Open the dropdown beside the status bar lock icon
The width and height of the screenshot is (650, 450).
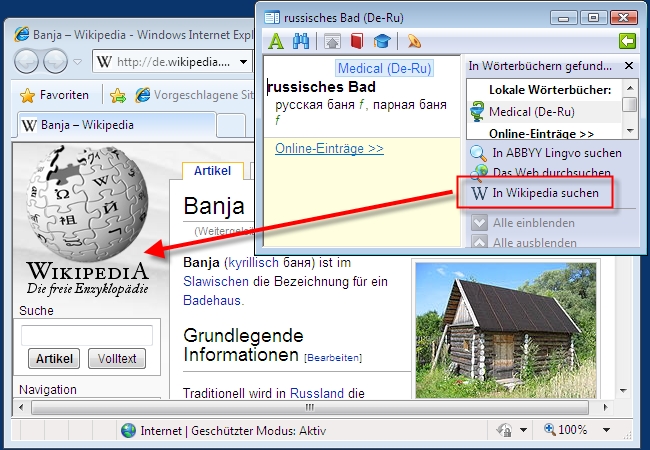pos(523,431)
